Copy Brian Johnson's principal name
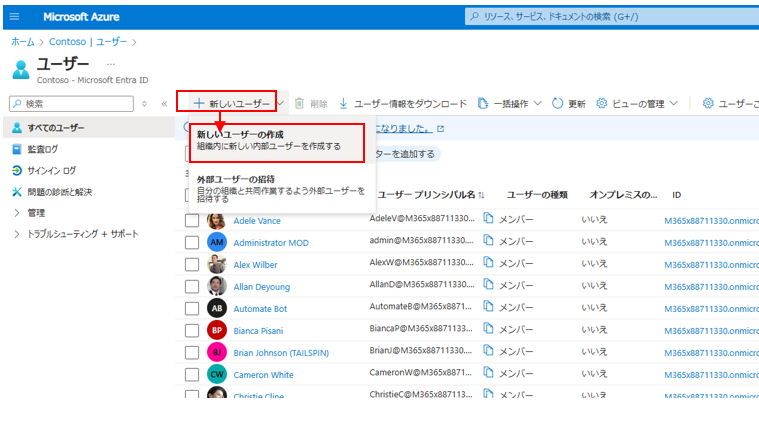Image resolution: width=759 pixels, height=427 pixels. (488, 351)
